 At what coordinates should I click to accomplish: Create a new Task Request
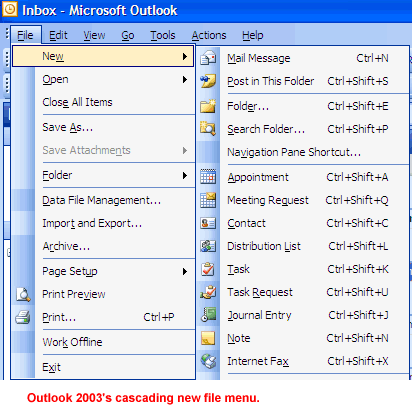(303, 292)
